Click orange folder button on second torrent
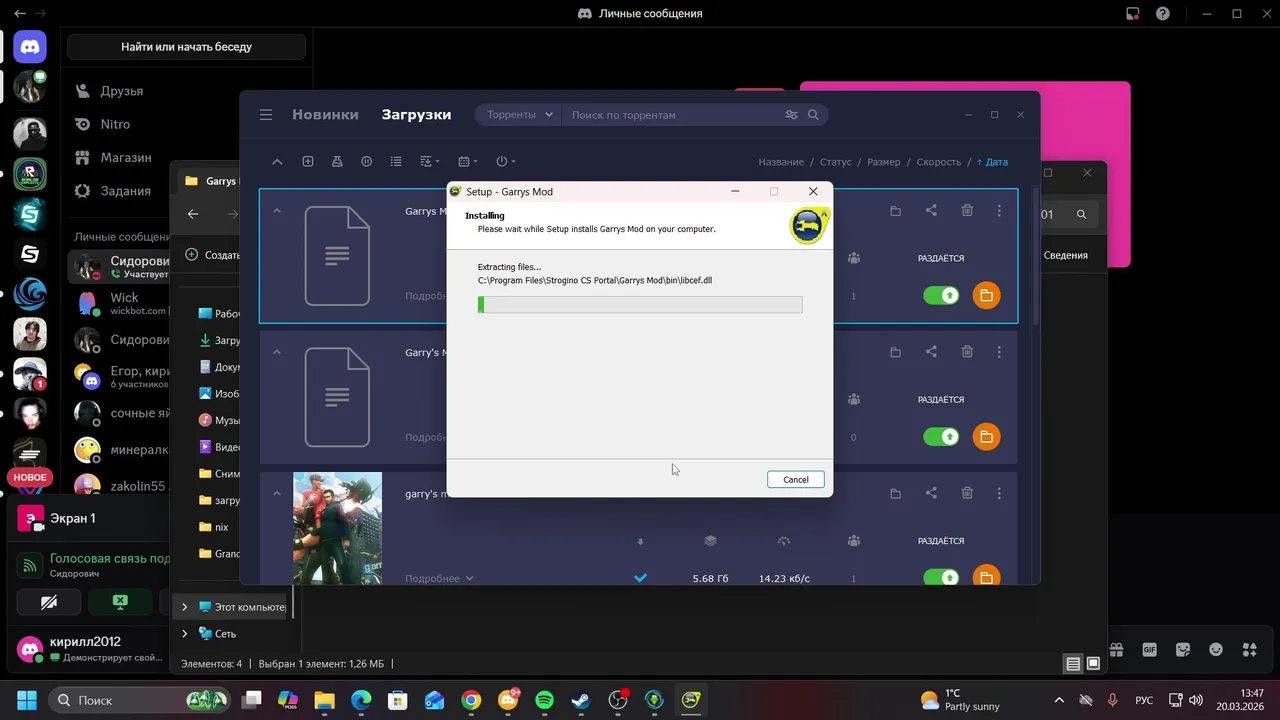Image resolution: width=1280 pixels, height=720 pixels. click(x=986, y=437)
